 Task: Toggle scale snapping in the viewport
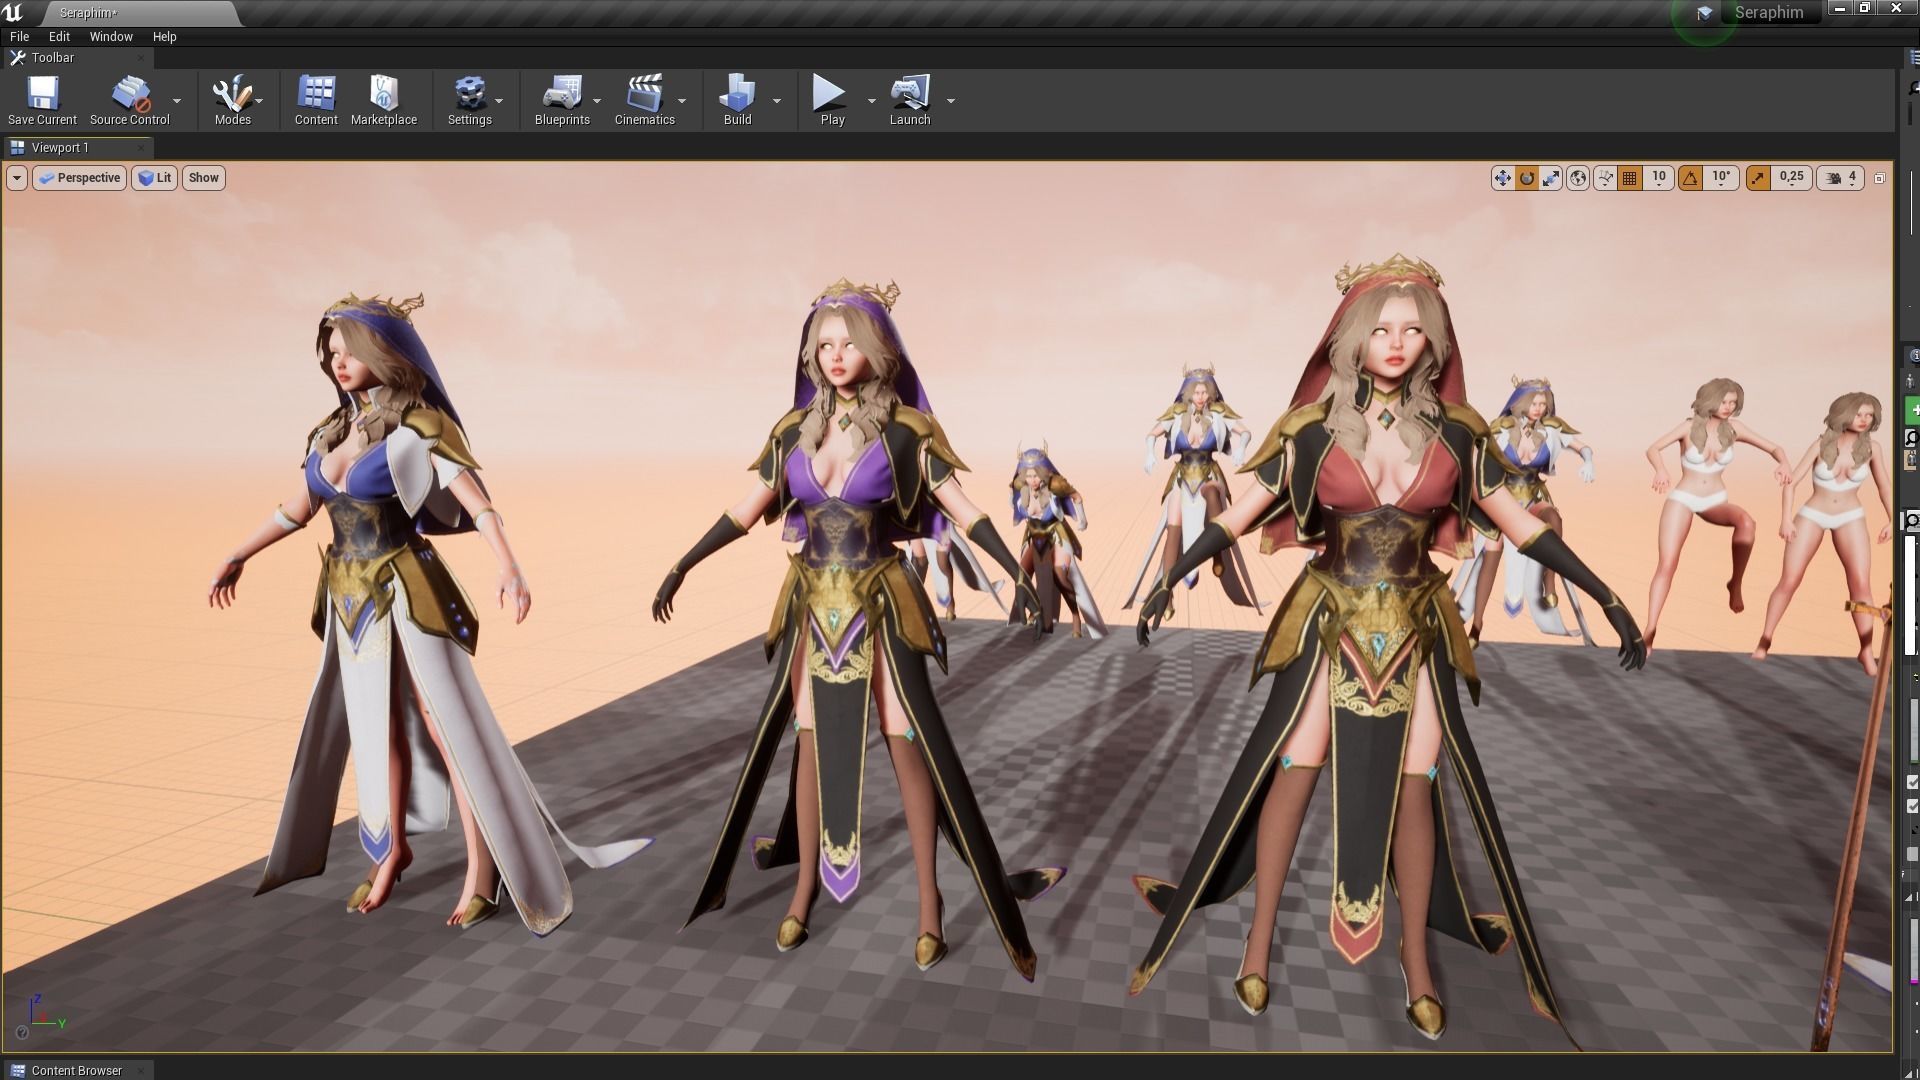1758,178
